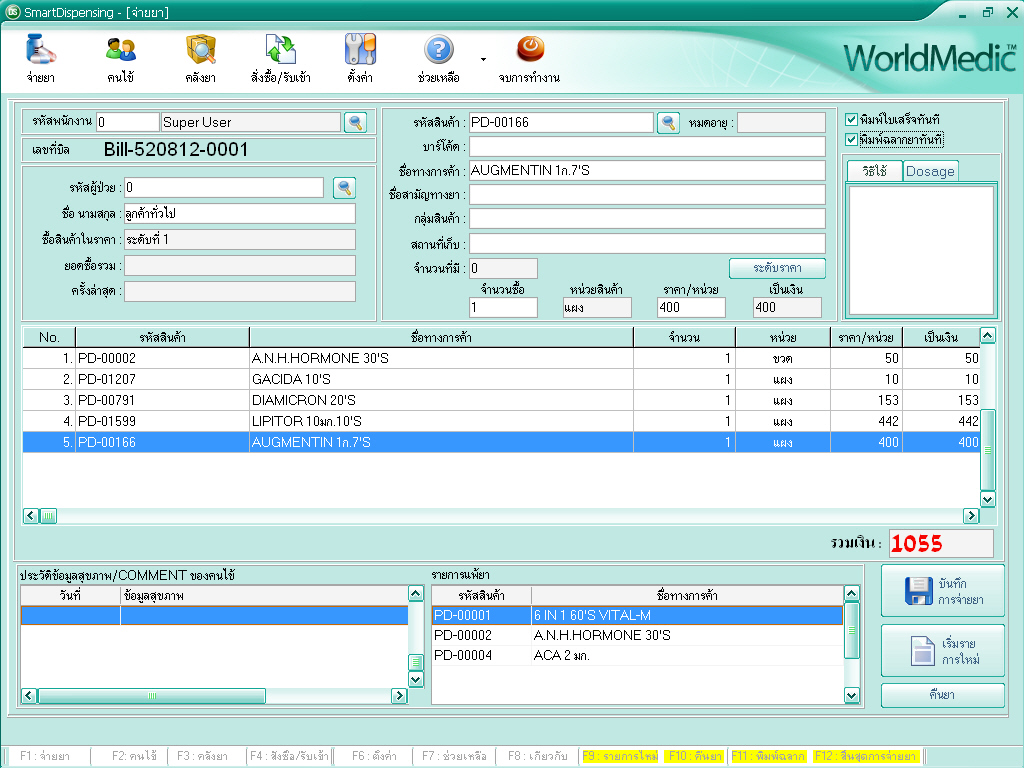Click health history horizontal scrollbar thumb

(152, 696)
